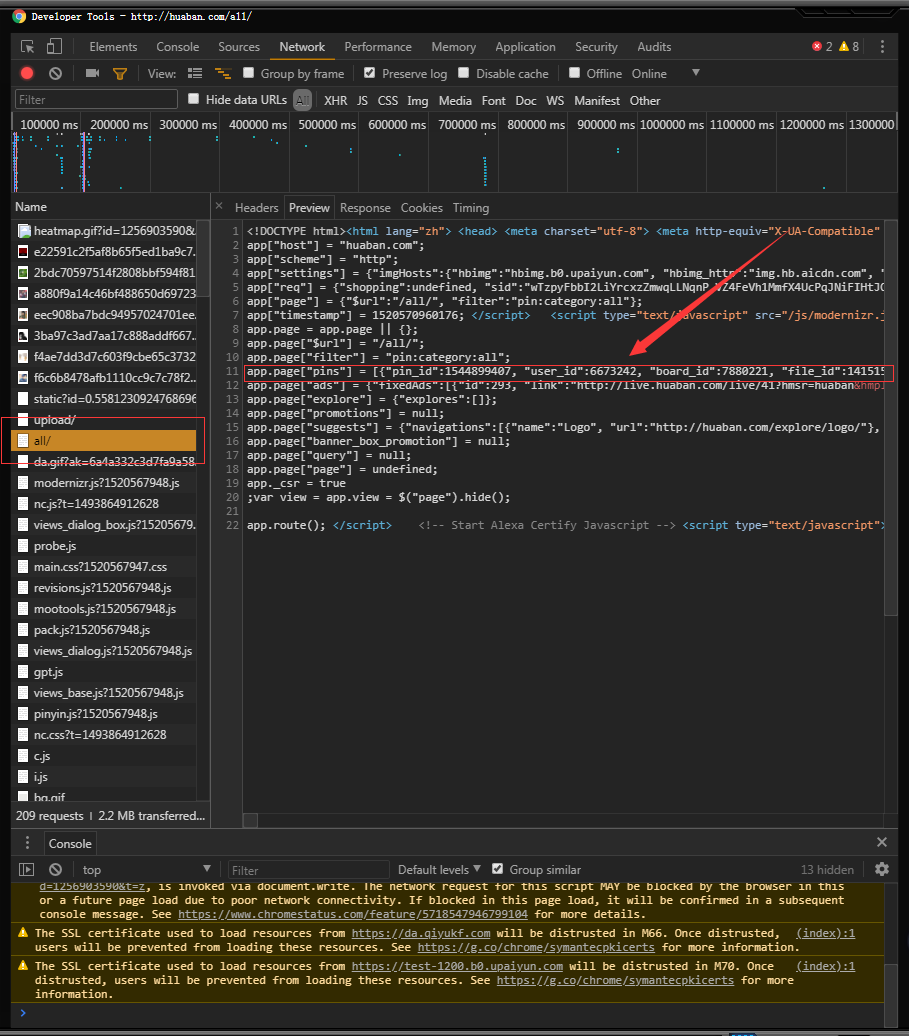This screenshot has height=1036, width=909.
Task: Select the upload/ request row
Action: pyautogui.click(x=106, y=420)
